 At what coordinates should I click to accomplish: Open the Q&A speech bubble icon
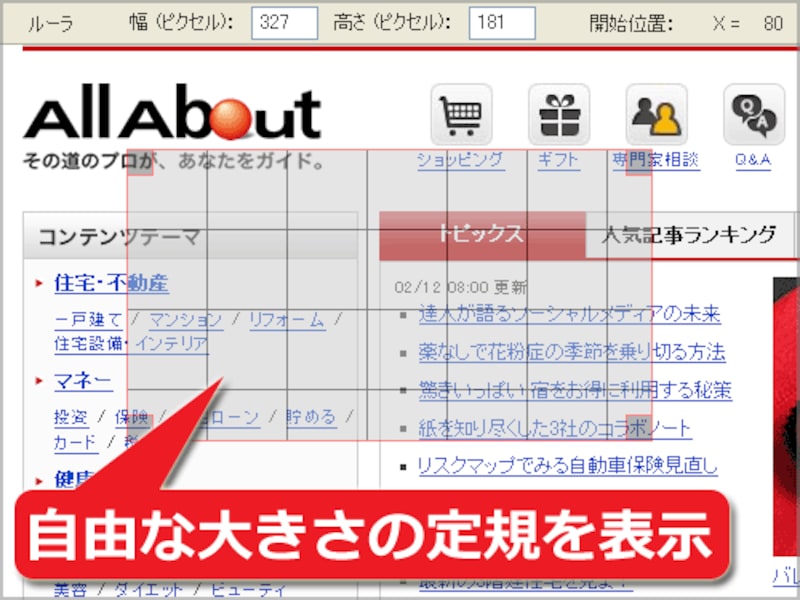pos(754,116)
